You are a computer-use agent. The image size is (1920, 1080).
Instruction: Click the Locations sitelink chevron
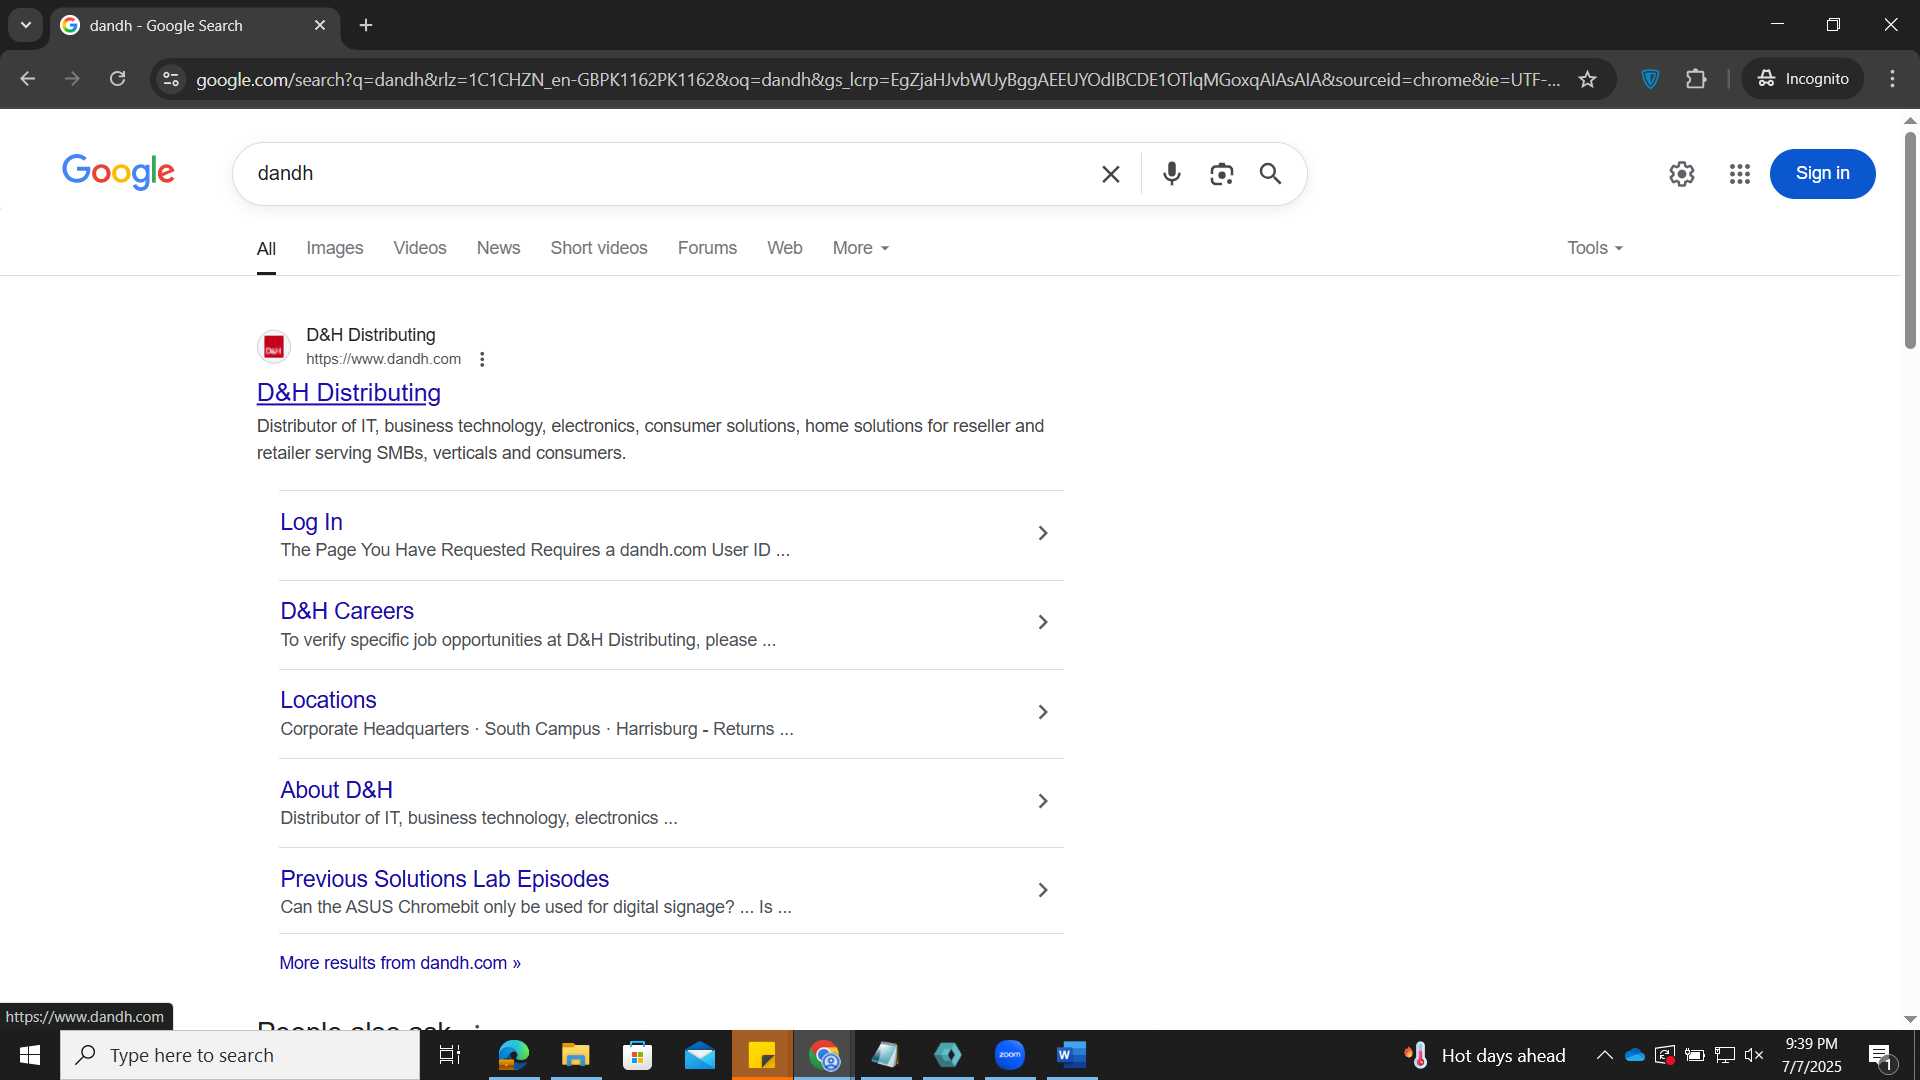(1042, 712)
